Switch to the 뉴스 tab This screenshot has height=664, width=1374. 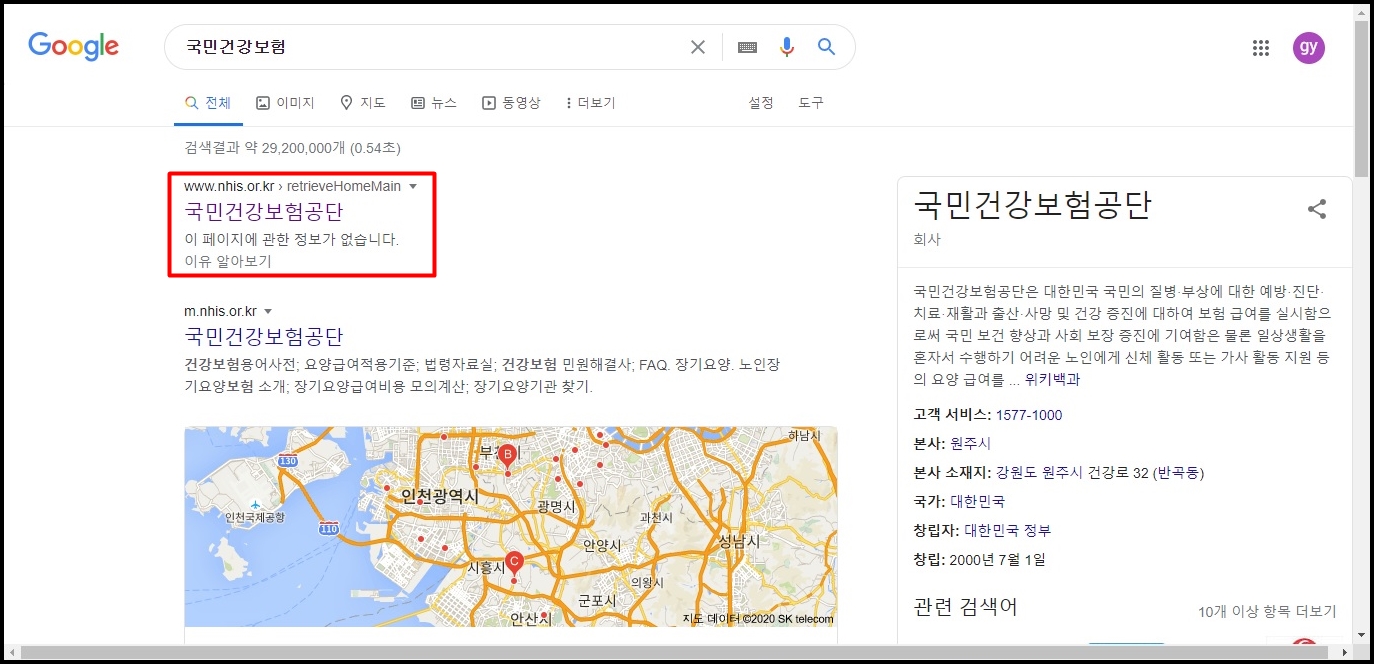click(434, 103)
